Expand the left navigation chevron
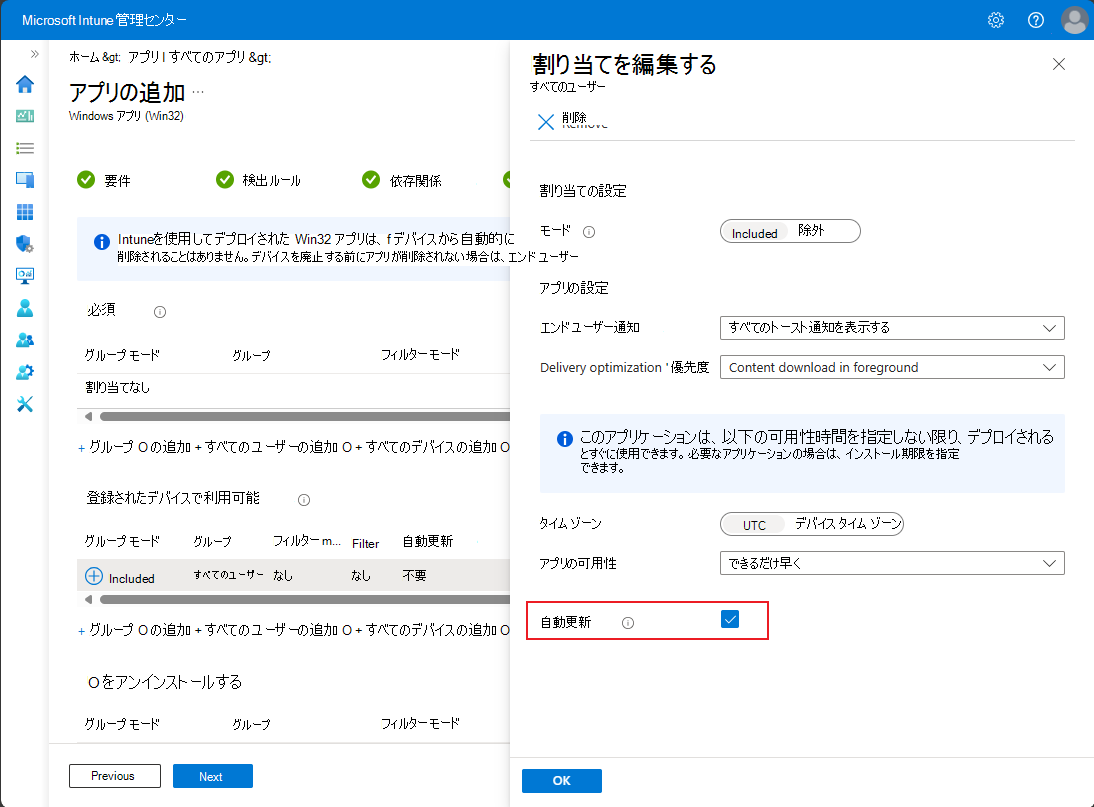This screenshot has height=807, width=1094. (x=34, y=54)
